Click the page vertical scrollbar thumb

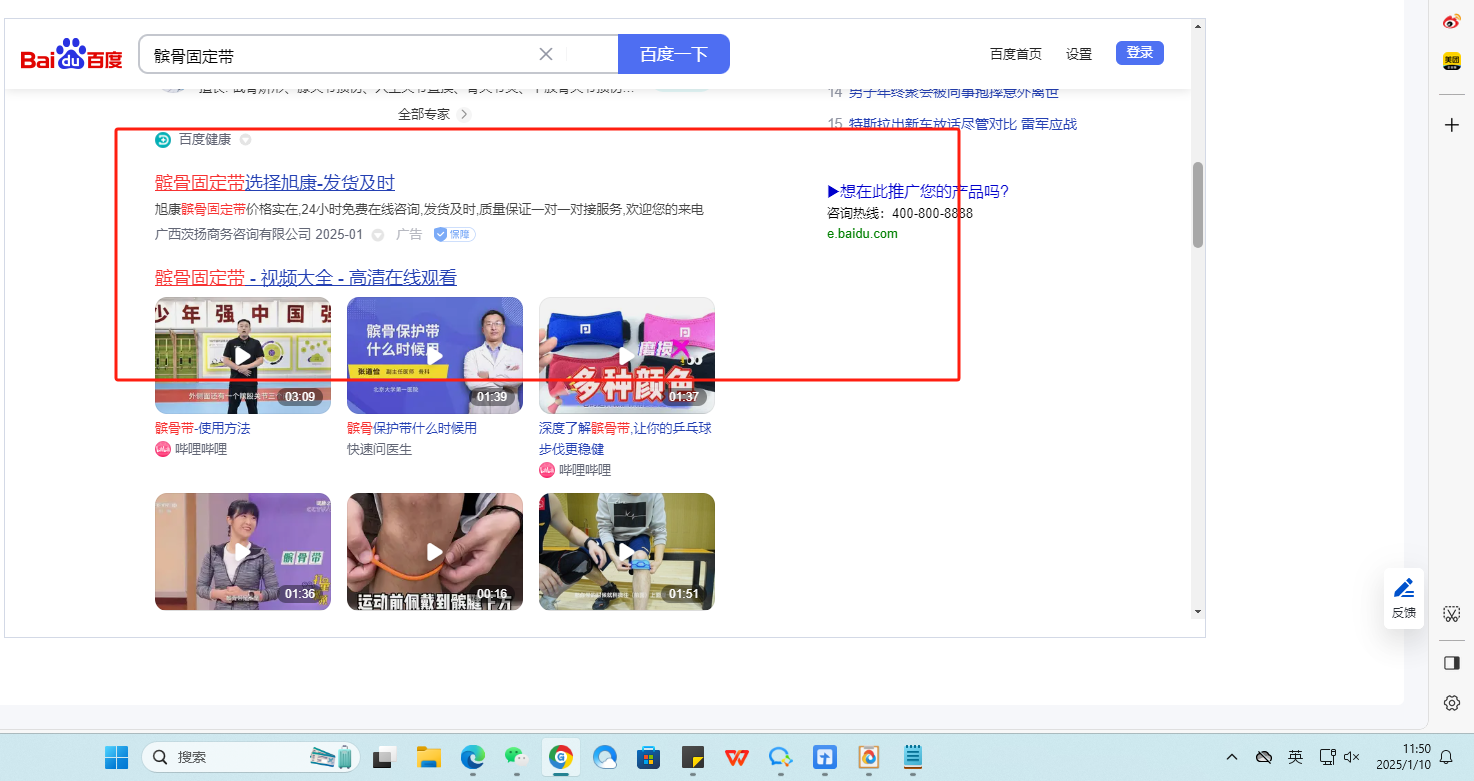pos(1198,205)
